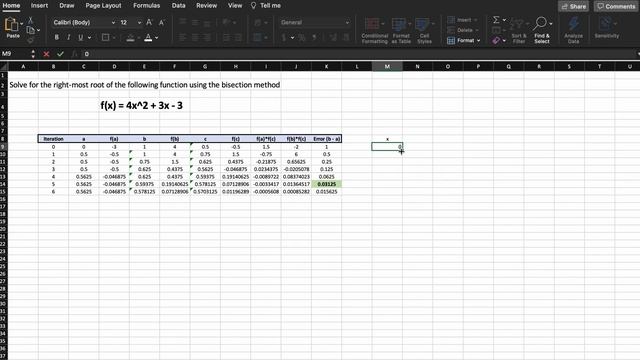The width and height of the screenshot is (640, 360).
Task: Click the cell Borders icon
Action: tap(106, 38)
